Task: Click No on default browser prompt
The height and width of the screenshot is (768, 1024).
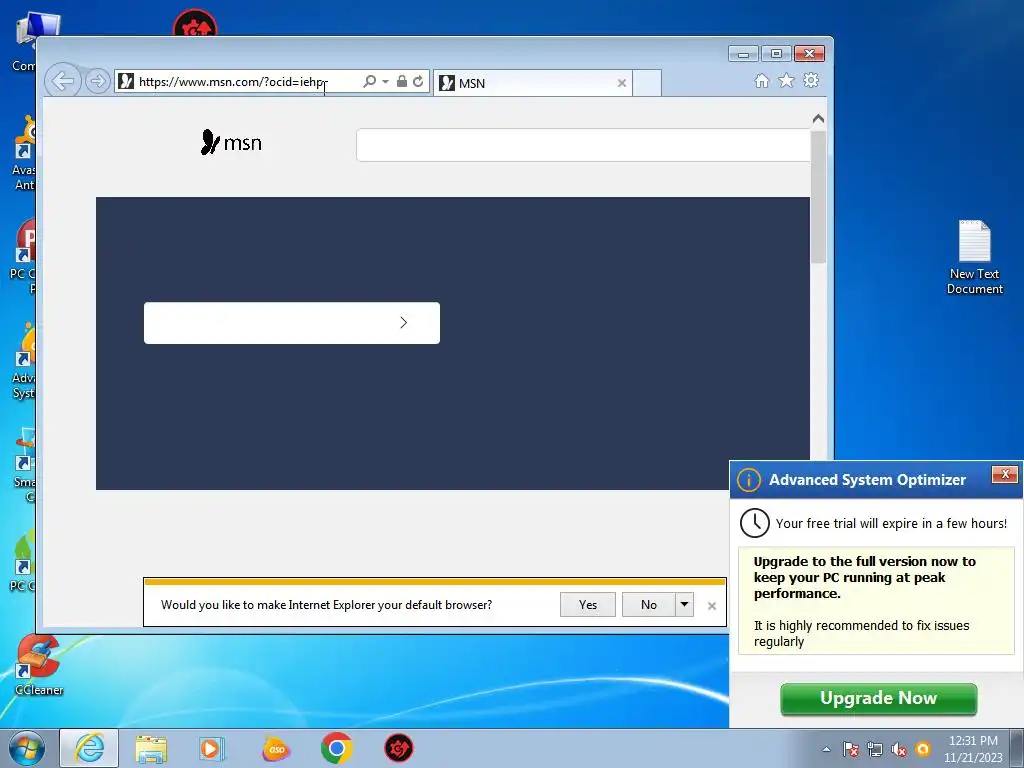Action: (x=648, y=605)
